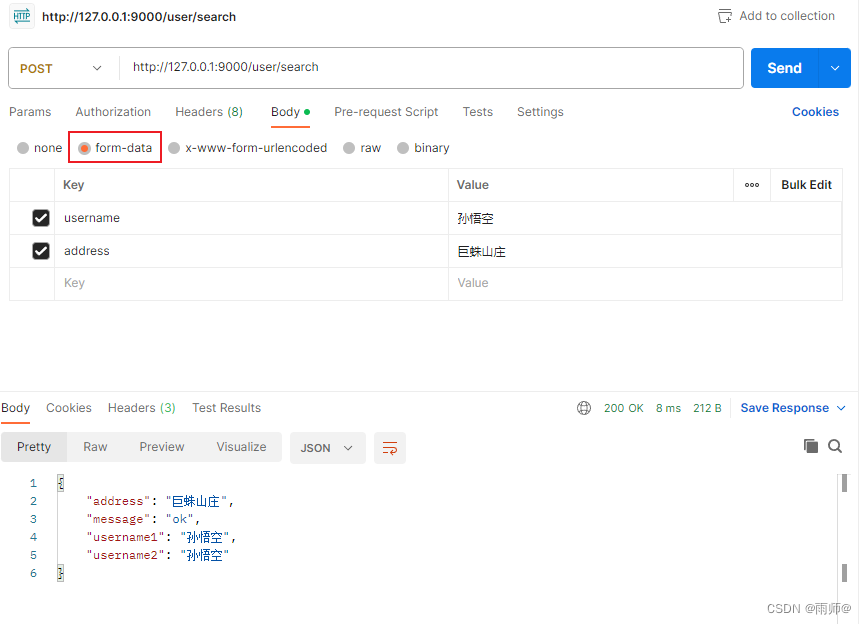Uncheck the address form-data row
This screenshot has width=866, height=624.
coord(40,250)
